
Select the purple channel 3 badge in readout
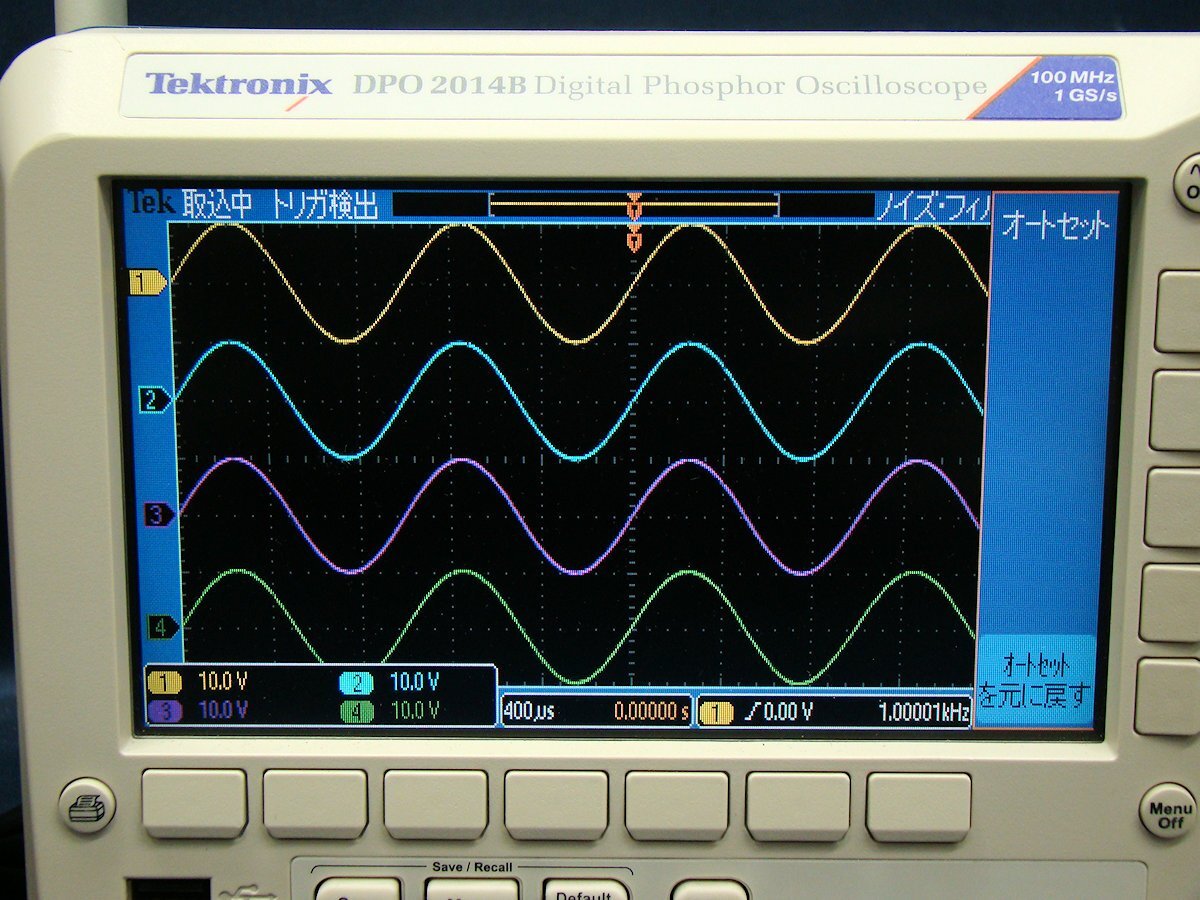click(x=165, y=709)
